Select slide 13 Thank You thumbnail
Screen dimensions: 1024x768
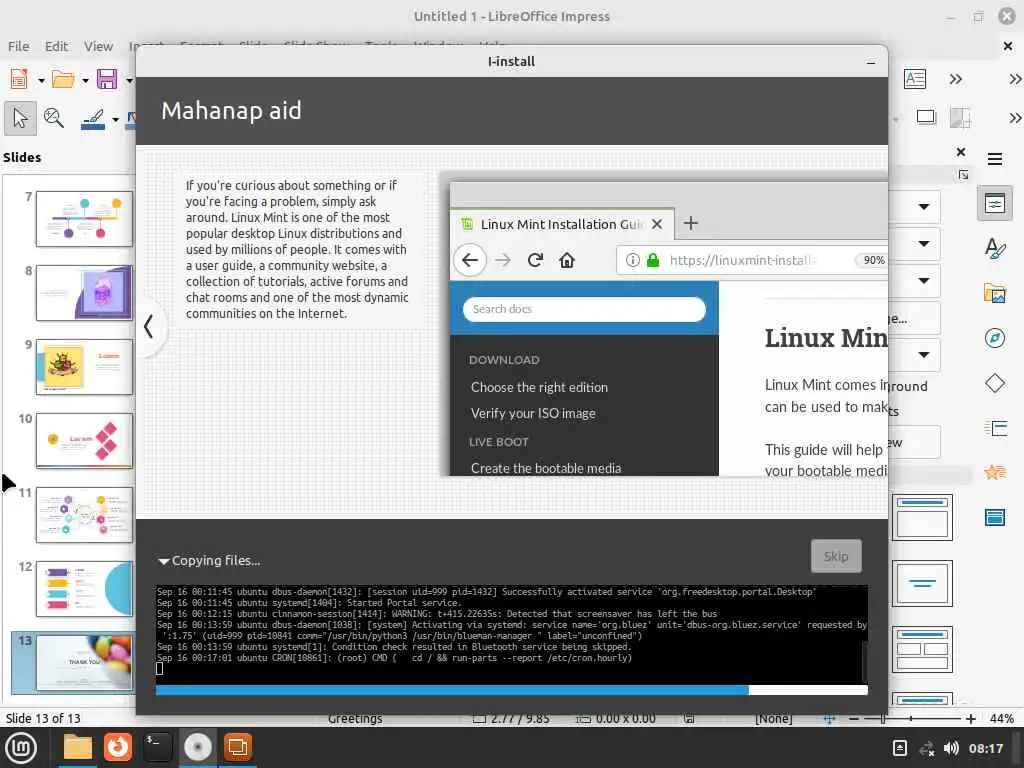(x=84, y=663)
